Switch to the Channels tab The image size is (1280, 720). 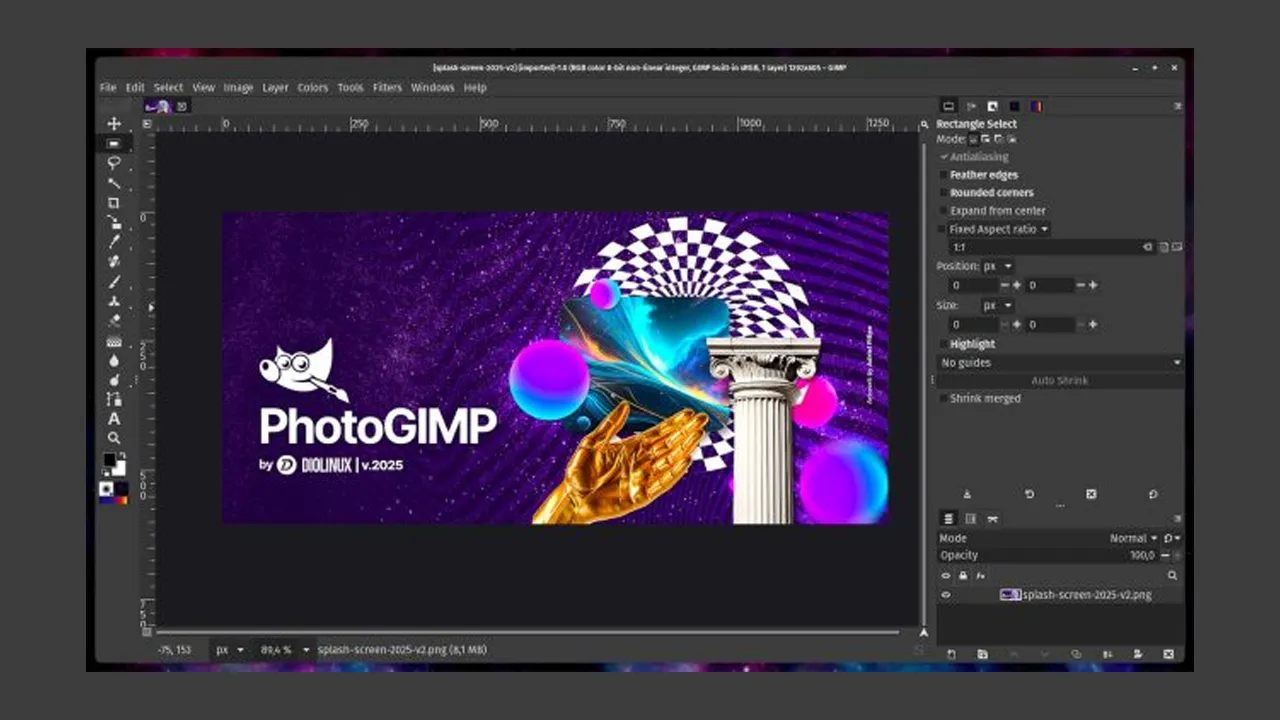pos(970,519)
